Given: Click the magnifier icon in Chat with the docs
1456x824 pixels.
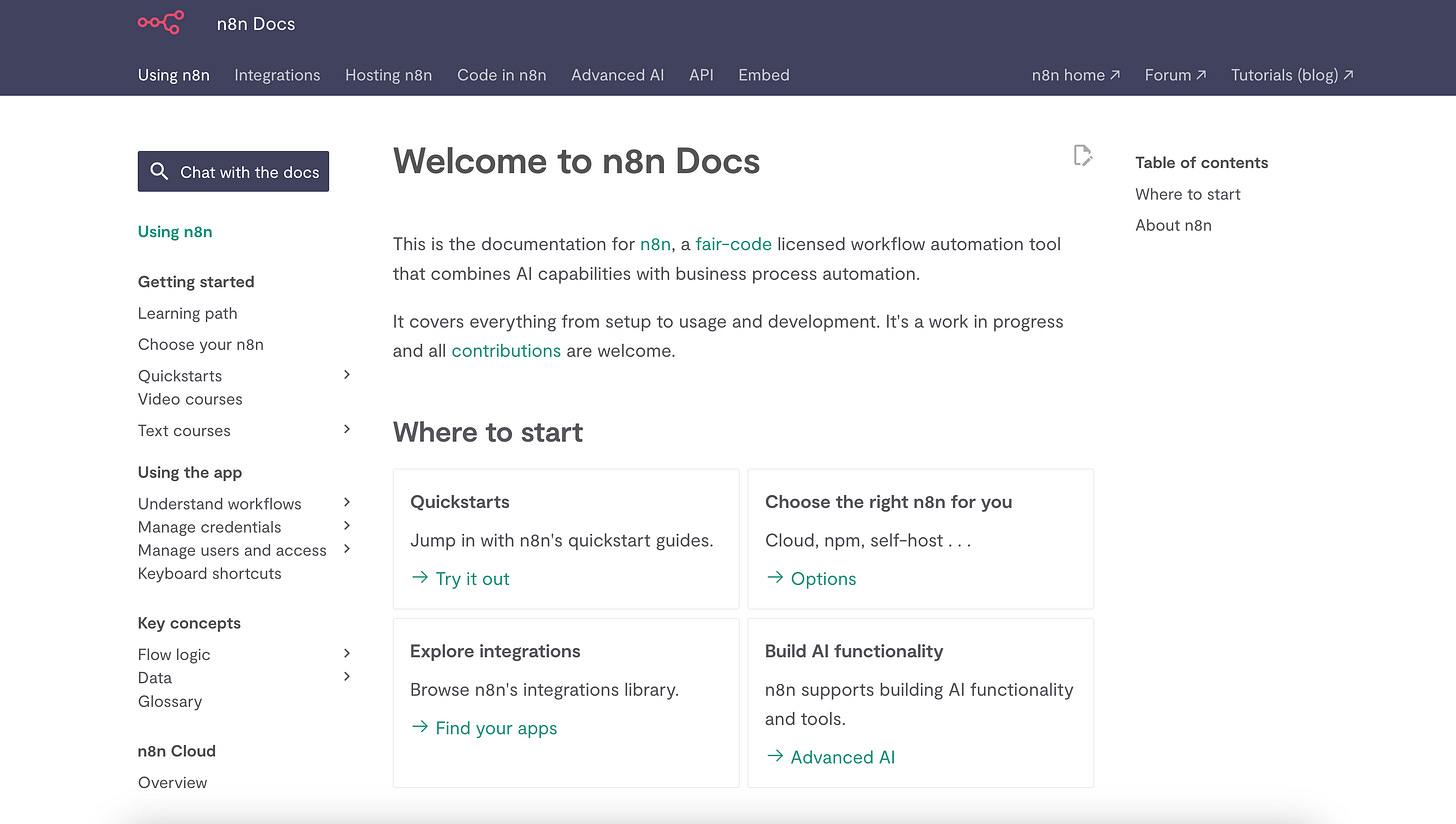Looking at the screenshot, I should click(159, 172).
